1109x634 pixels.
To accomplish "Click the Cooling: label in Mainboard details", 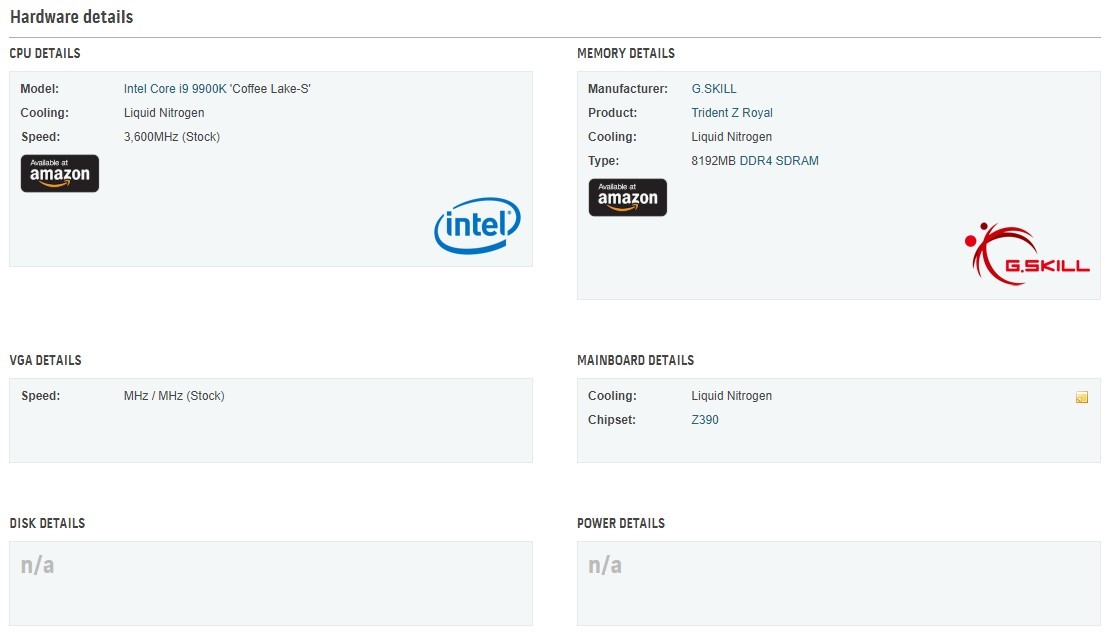I will coord(612,396).
